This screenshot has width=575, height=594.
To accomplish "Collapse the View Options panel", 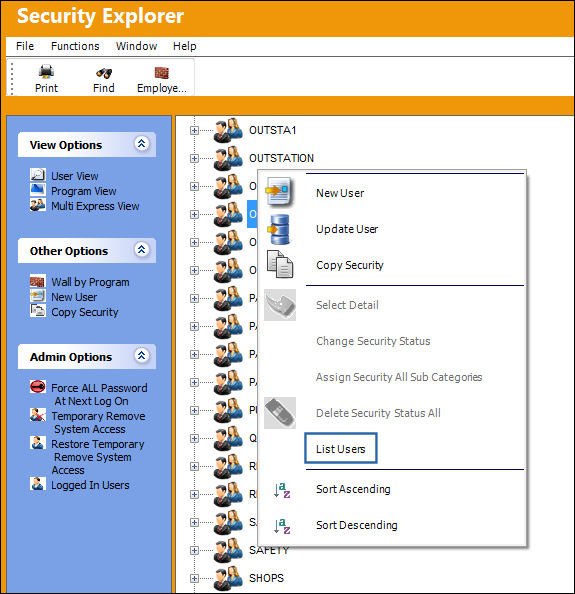I will pos(141,144).
